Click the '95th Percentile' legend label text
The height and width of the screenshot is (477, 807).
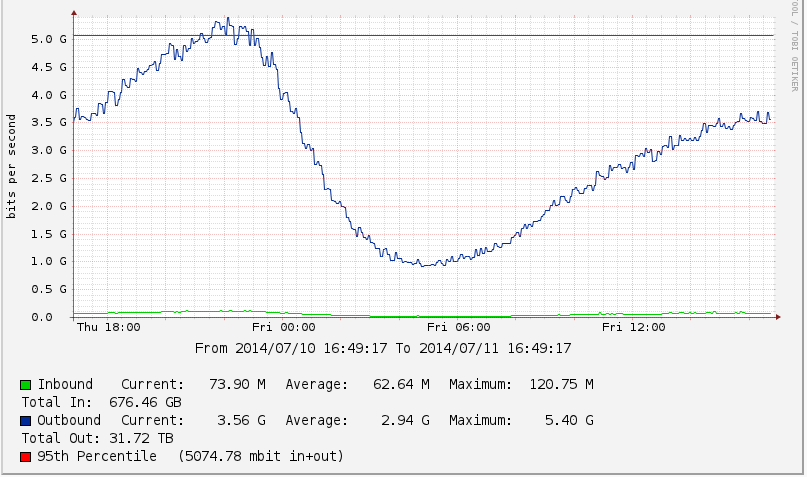(x=97, y=456)
